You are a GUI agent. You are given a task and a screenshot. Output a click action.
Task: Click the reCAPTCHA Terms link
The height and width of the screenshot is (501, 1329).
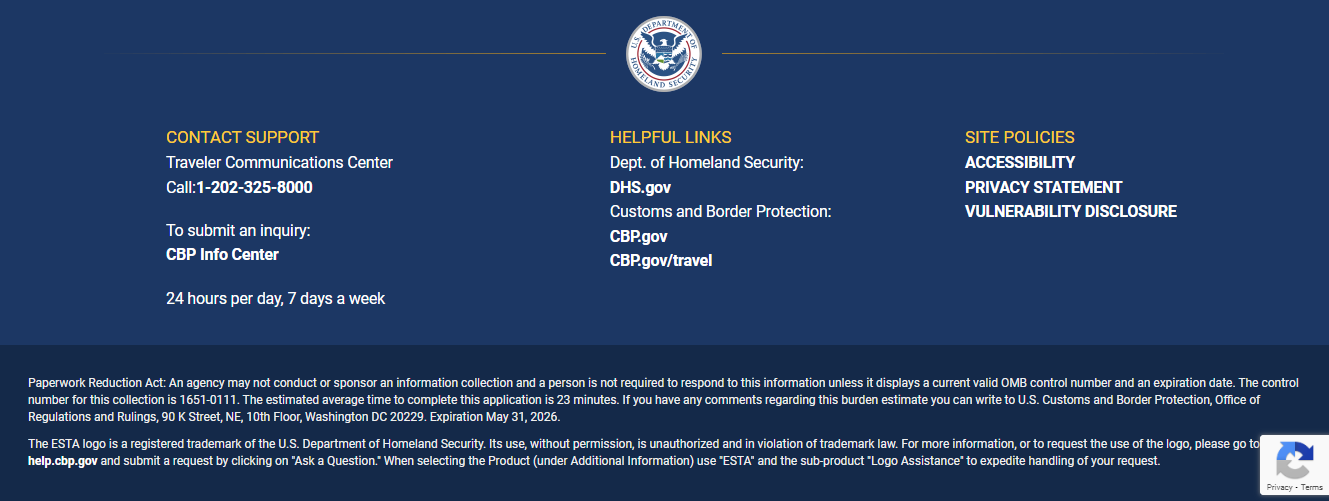(x=1311, y=487)
